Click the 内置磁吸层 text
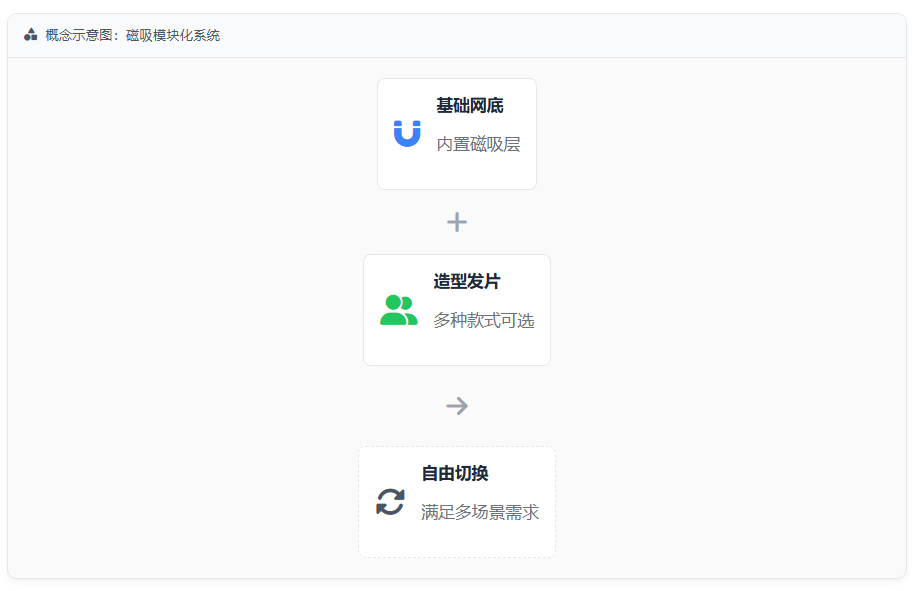Screen dimensions: 916x591 point(478,144)
